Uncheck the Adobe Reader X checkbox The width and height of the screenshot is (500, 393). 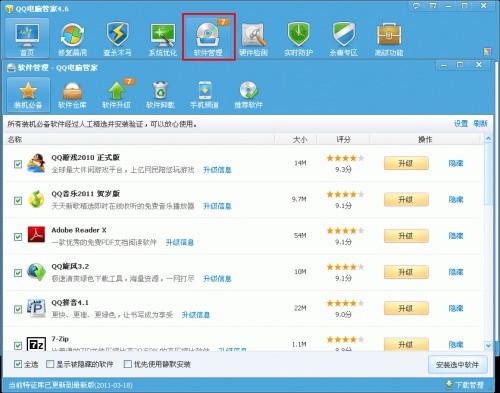[x=18, y=237]
